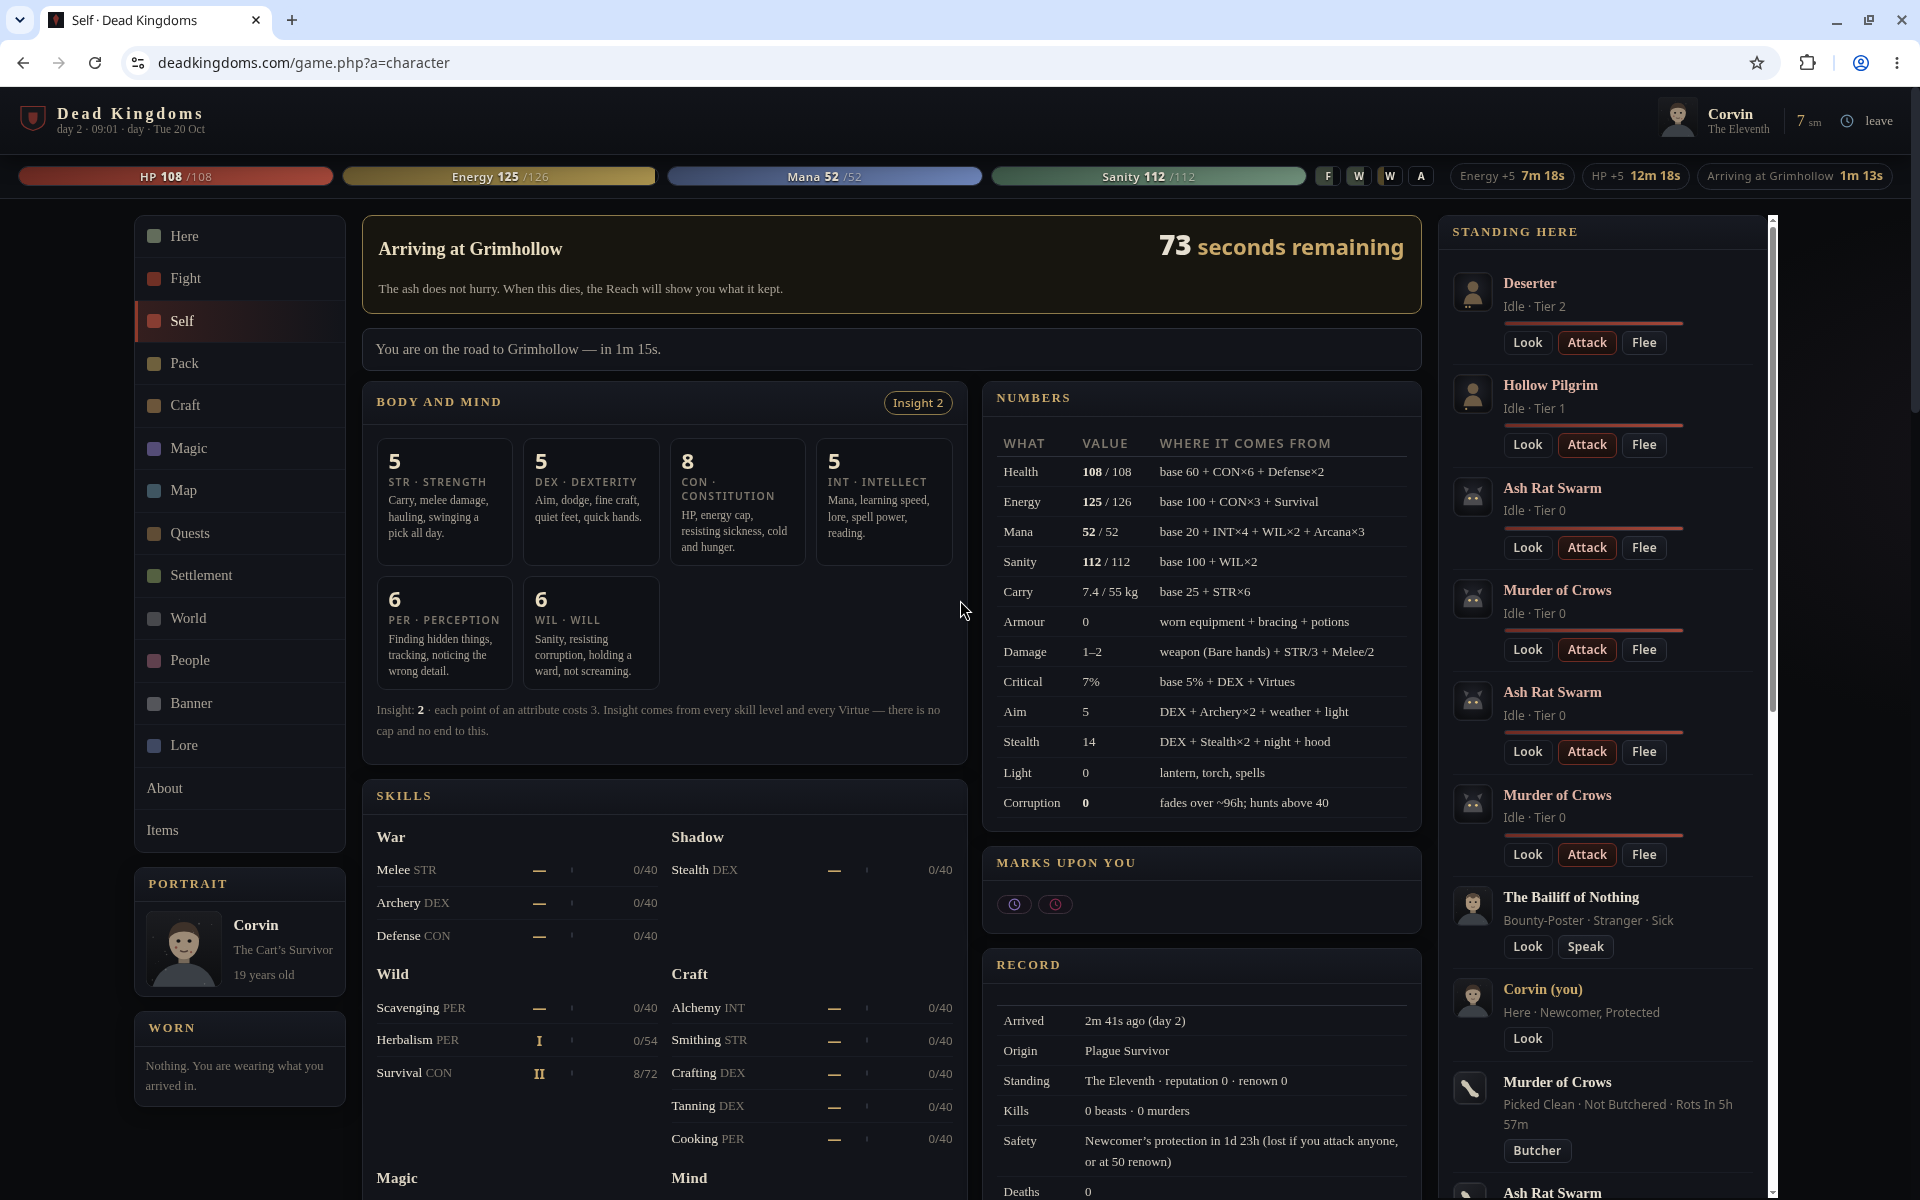Click the Murder of Crows carcass icon
This screenshot has height=1200, width=1920.
point(1472,1088)
